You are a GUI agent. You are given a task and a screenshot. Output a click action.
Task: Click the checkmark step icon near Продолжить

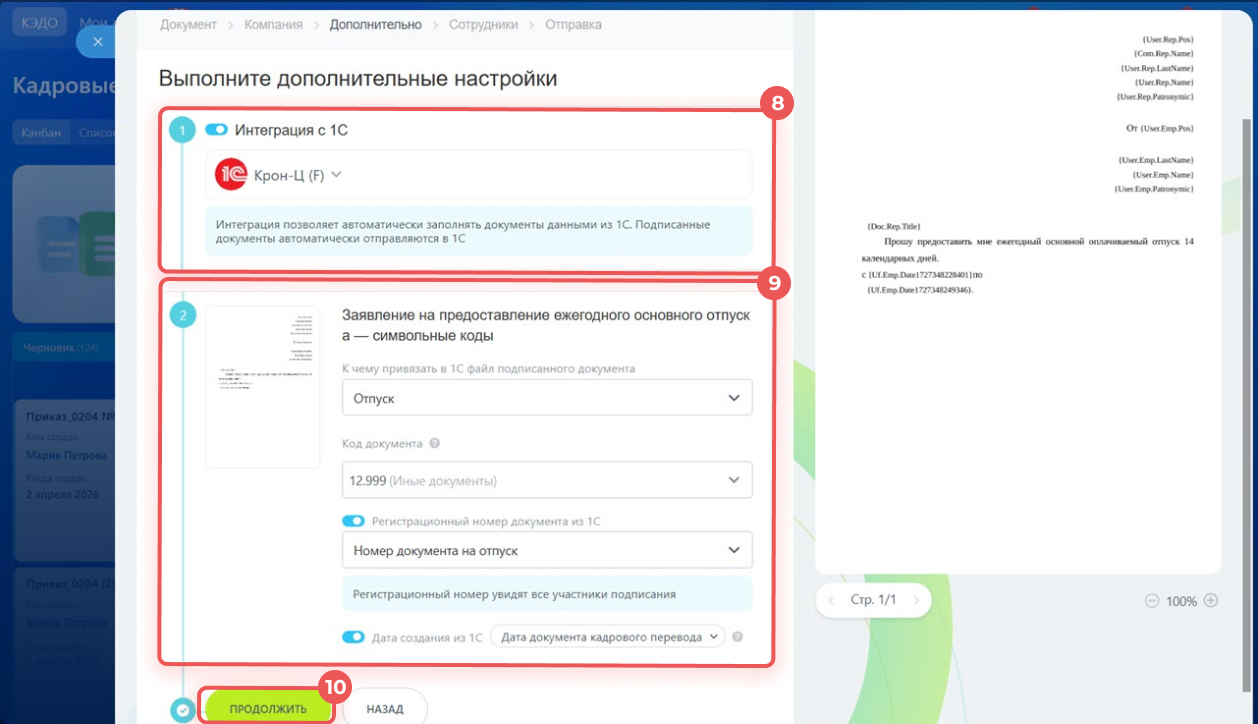[182, 709]
